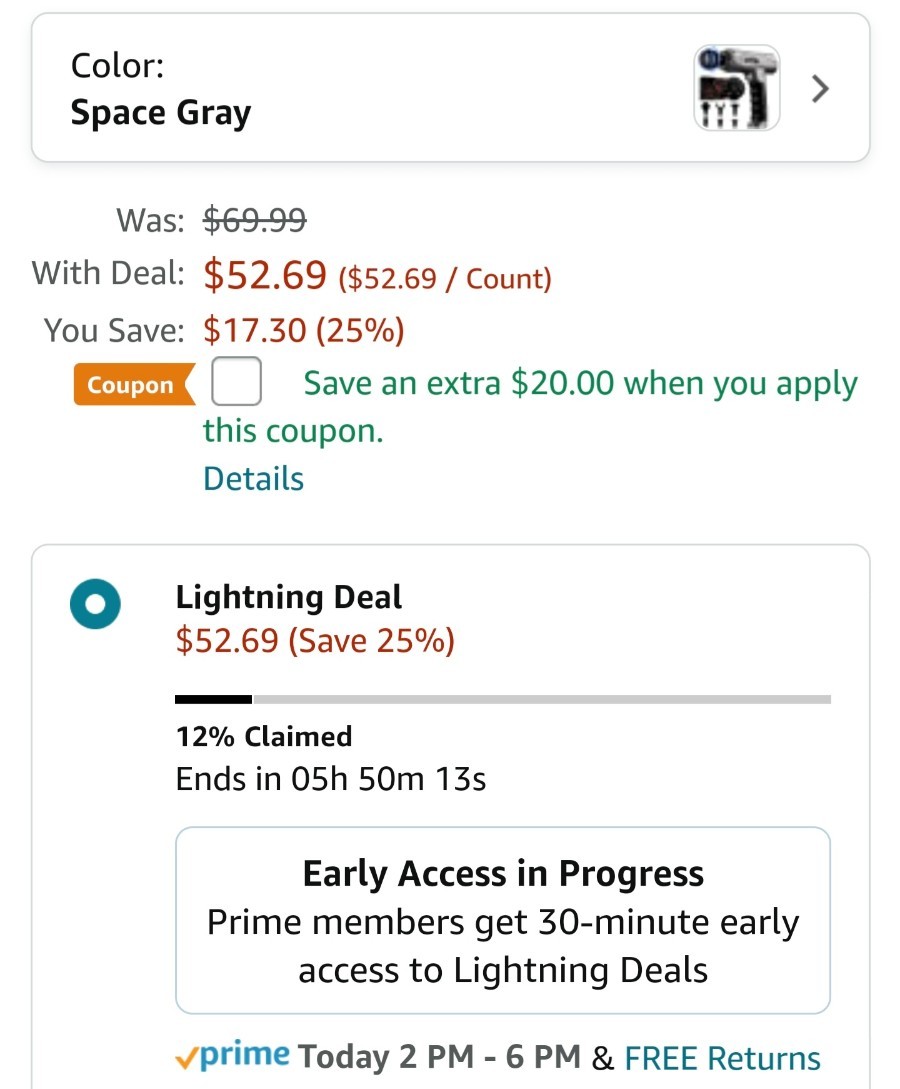Click the Ends in countdown timer
900x1089 pixels.
click(331, 779)
